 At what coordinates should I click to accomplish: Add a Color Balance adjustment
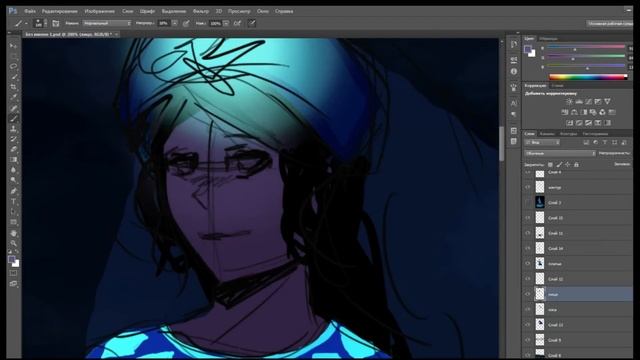[x=574, y=112]
